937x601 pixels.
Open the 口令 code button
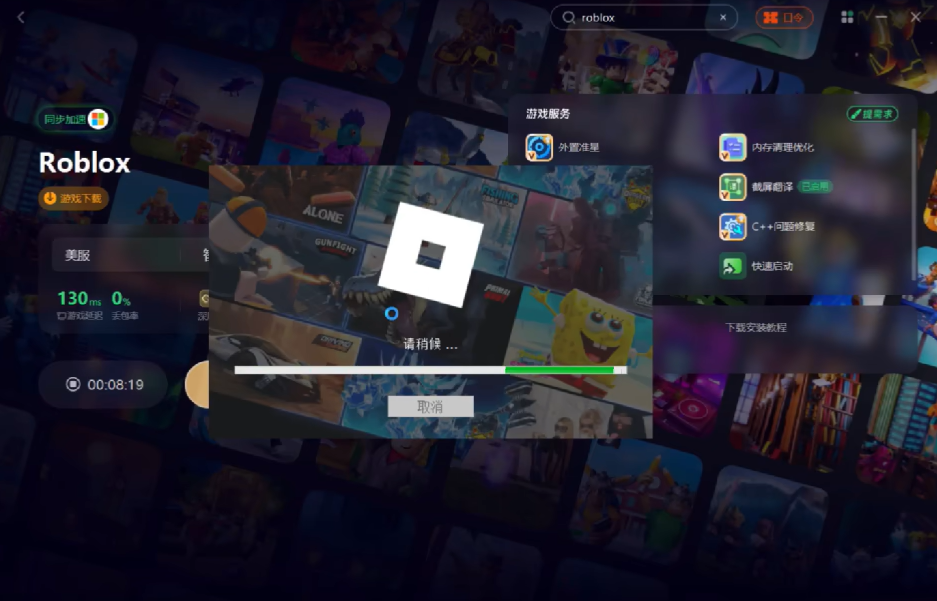tap(784, 18)
